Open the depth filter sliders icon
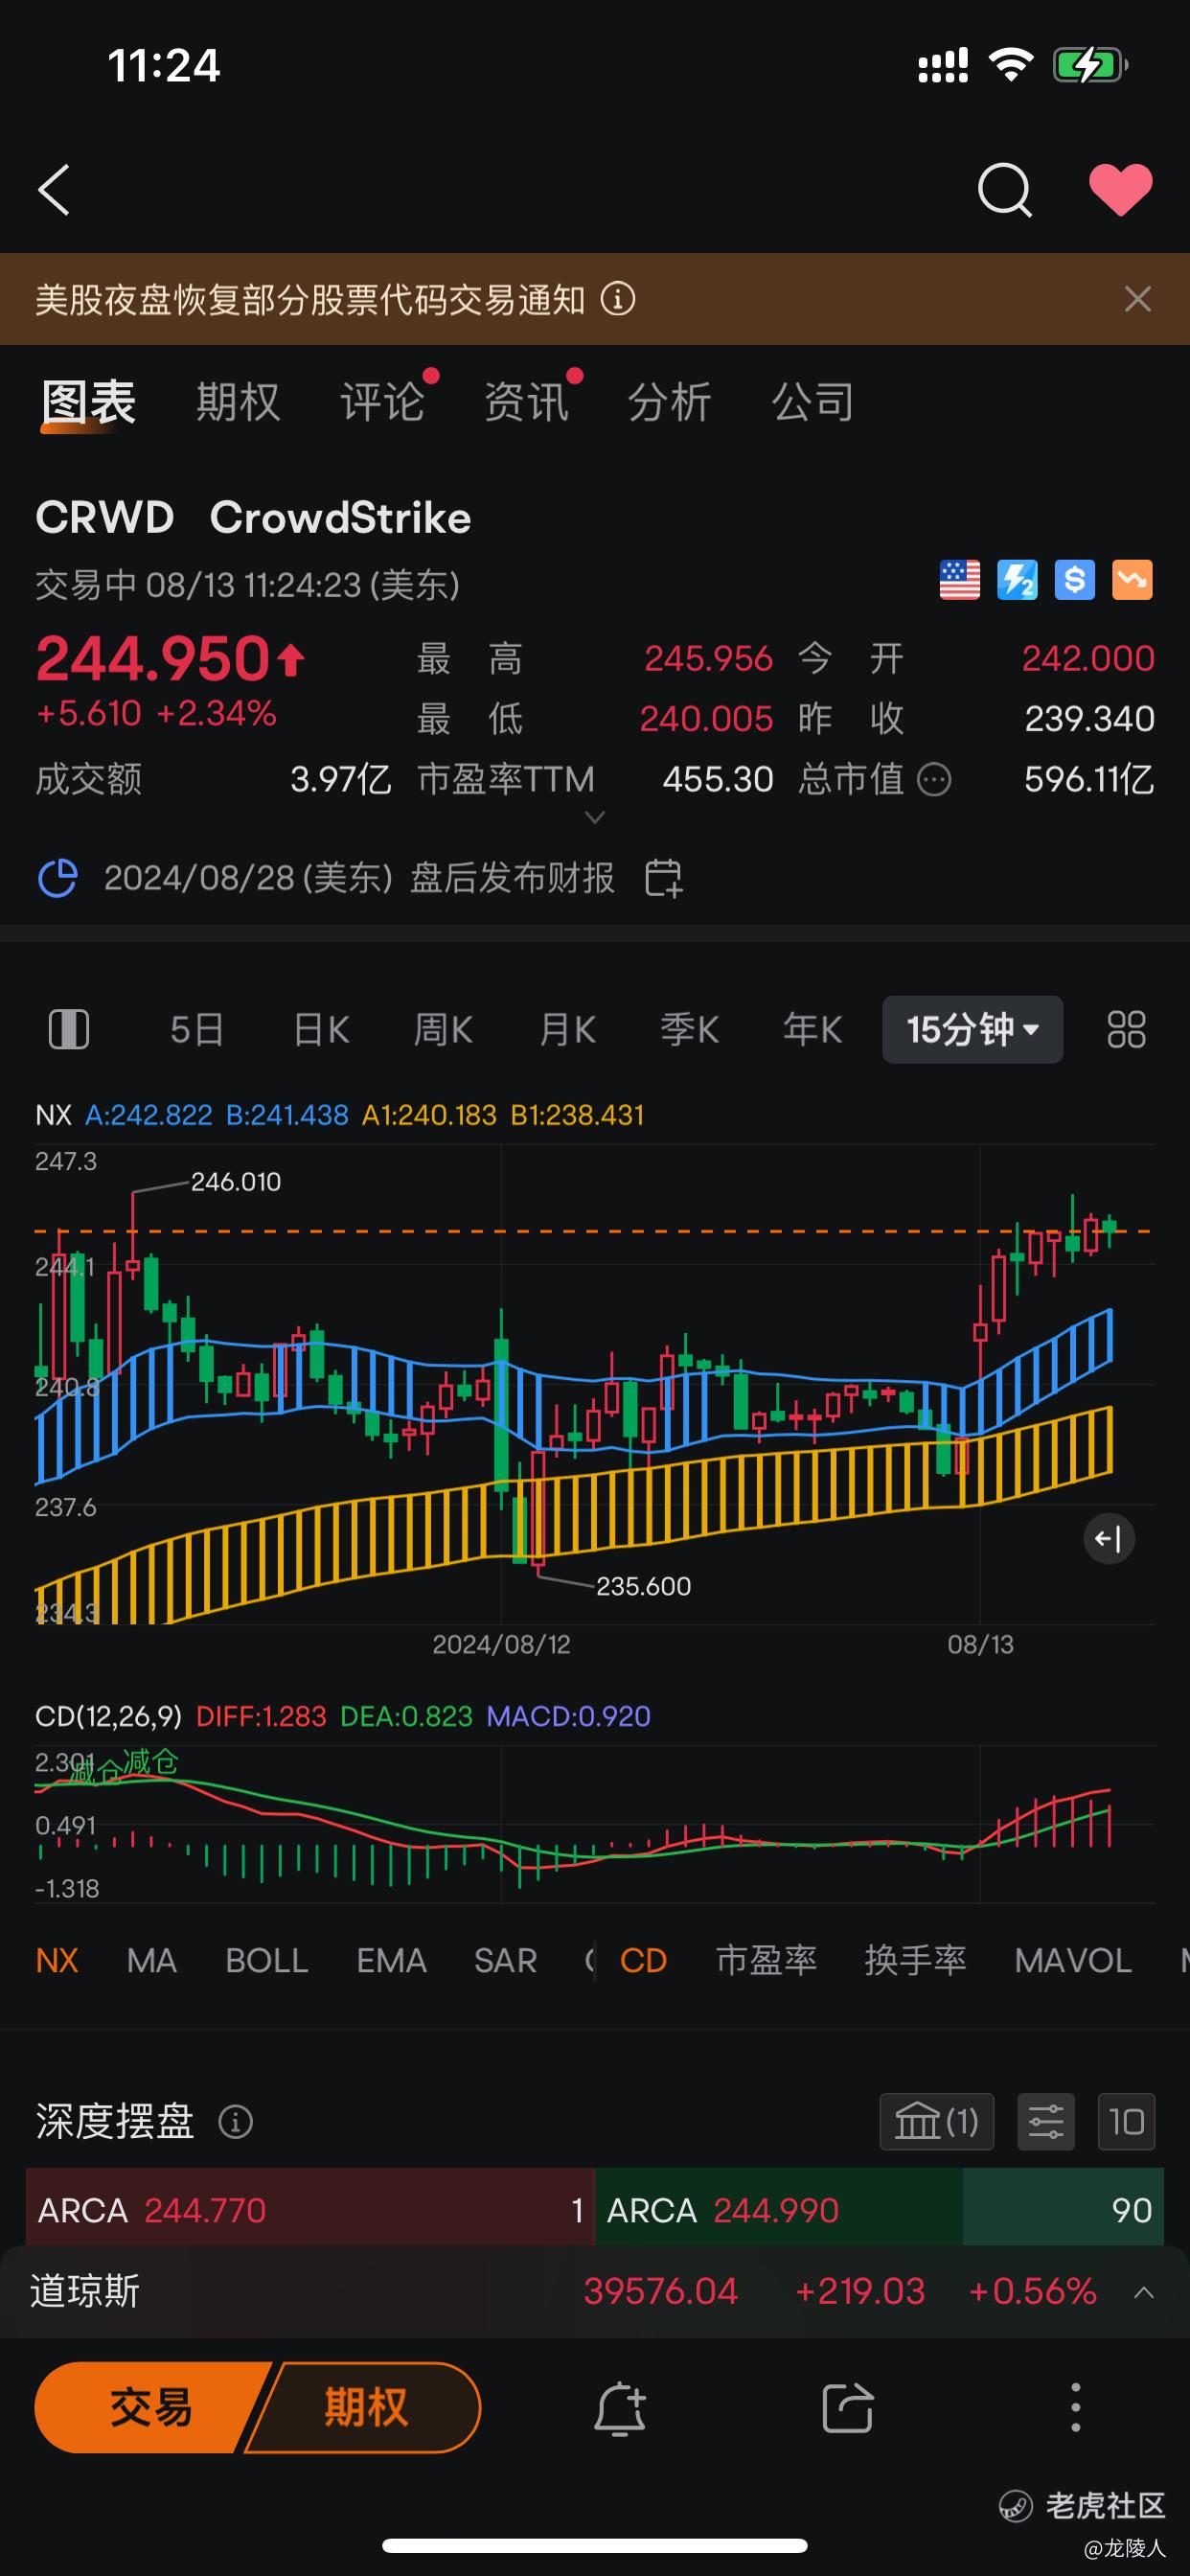 pos(1046,2121)
